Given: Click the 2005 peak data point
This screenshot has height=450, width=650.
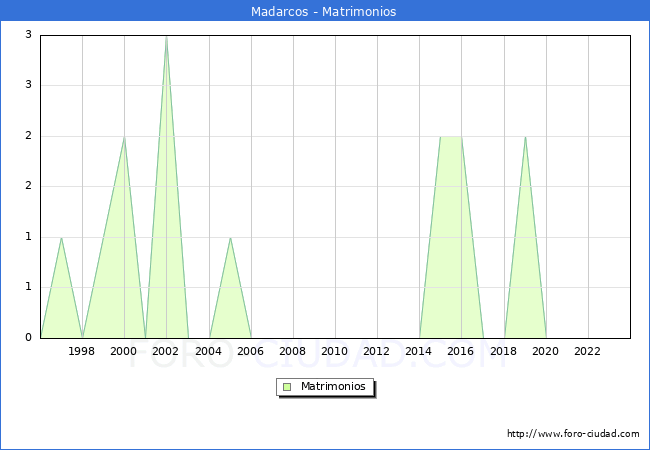Looking at the screenshot, I should (230, 238).
